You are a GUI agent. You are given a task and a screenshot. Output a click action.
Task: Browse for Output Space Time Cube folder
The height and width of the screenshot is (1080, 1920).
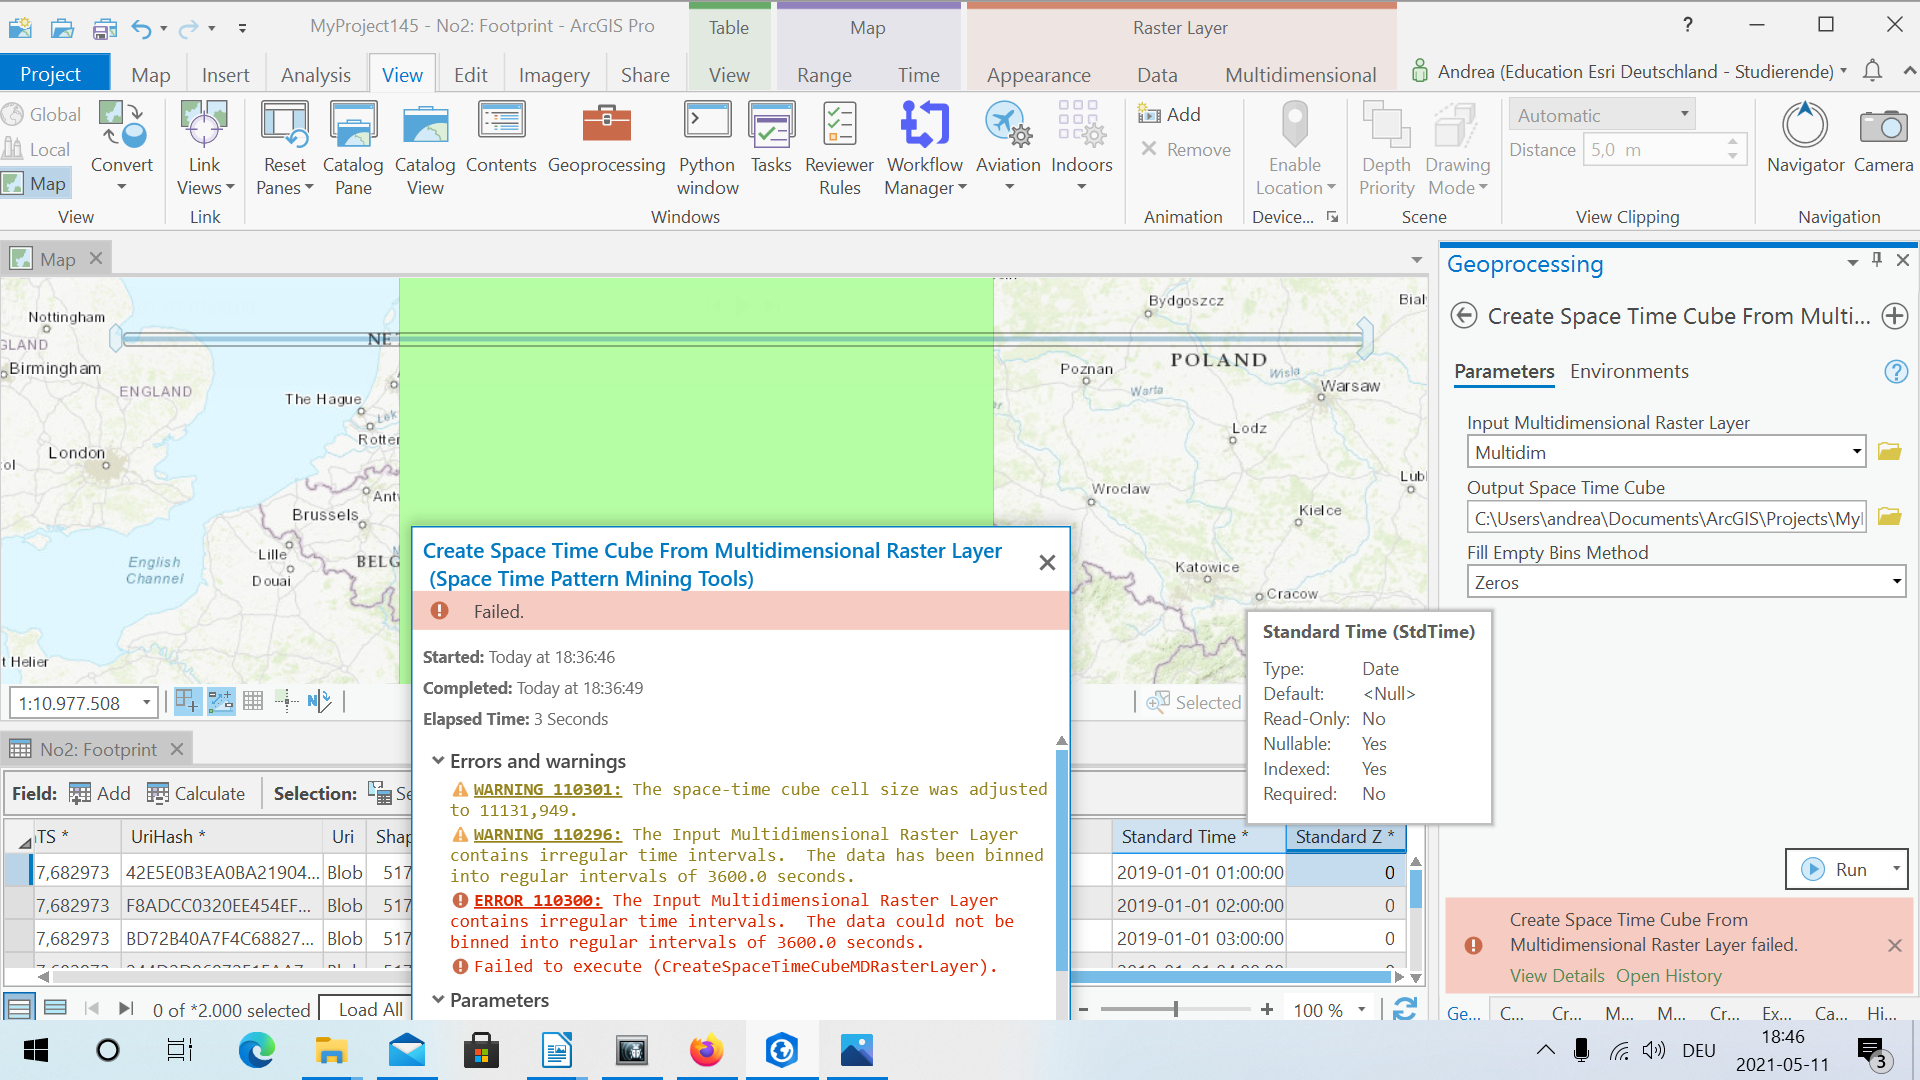click(1889, 517)
